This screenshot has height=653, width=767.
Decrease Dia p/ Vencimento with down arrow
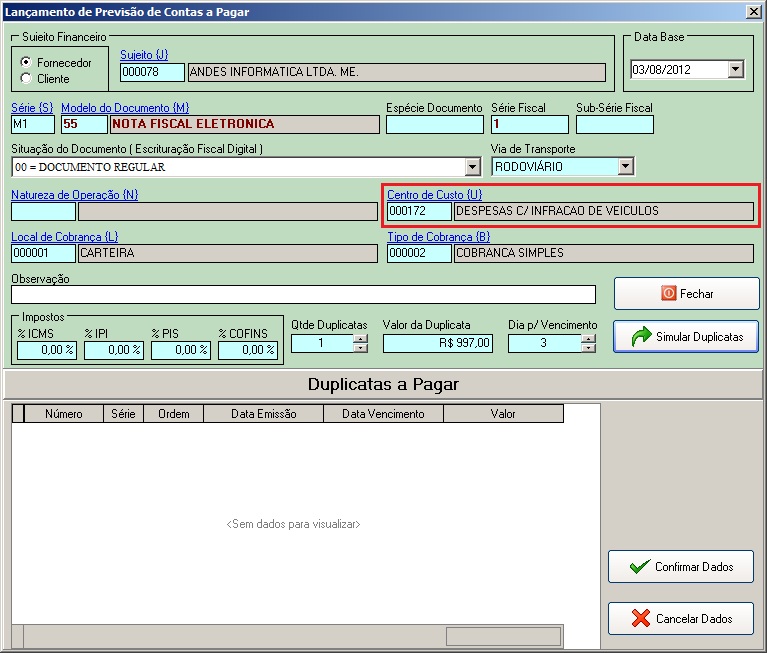point(589,348)
